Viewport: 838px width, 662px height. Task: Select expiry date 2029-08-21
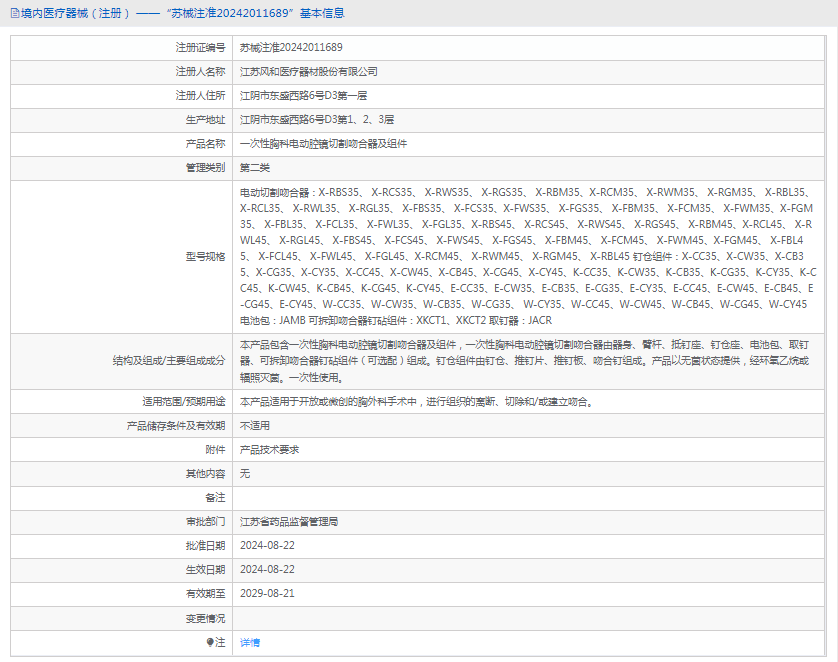[x=267, y=594]
